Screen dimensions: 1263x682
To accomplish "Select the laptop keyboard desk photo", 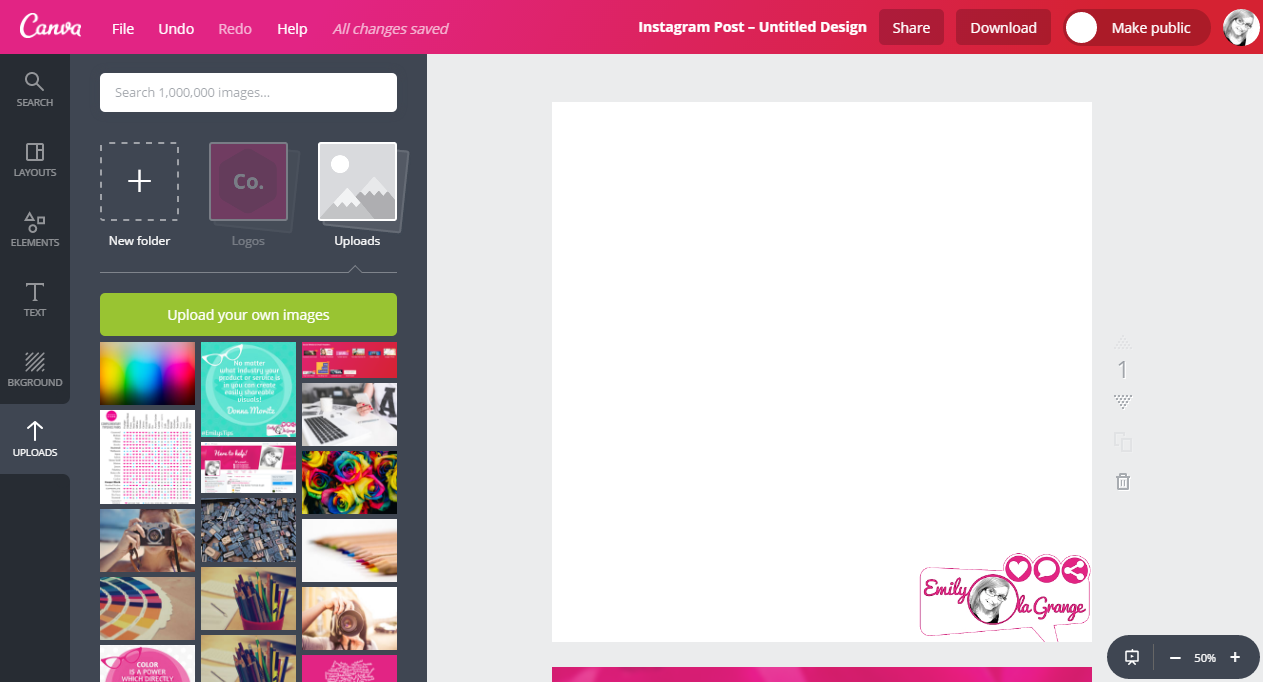I will click(x=349, y=414).
